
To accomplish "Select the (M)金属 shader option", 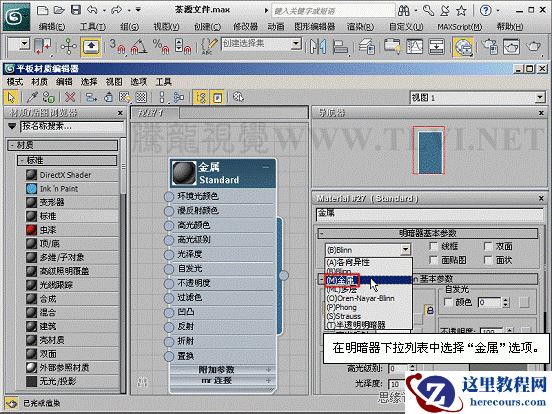I will coord(368,280).
